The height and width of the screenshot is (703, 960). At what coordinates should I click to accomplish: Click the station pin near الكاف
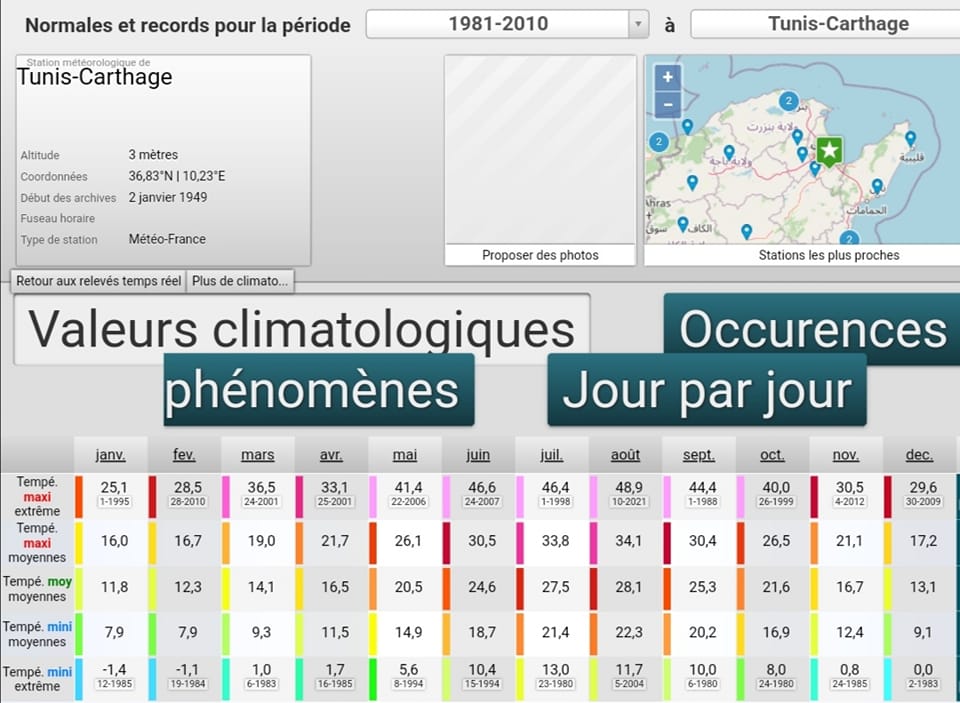click(683, 224)
